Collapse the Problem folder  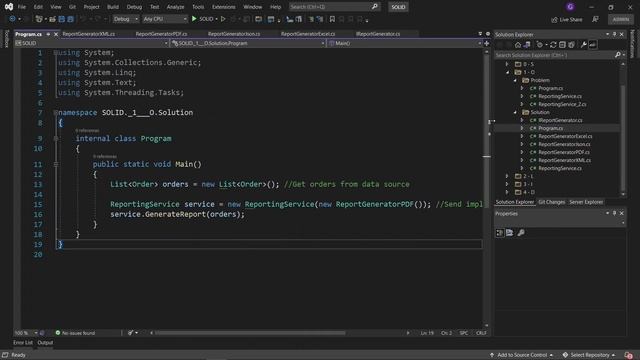point(515,80)
